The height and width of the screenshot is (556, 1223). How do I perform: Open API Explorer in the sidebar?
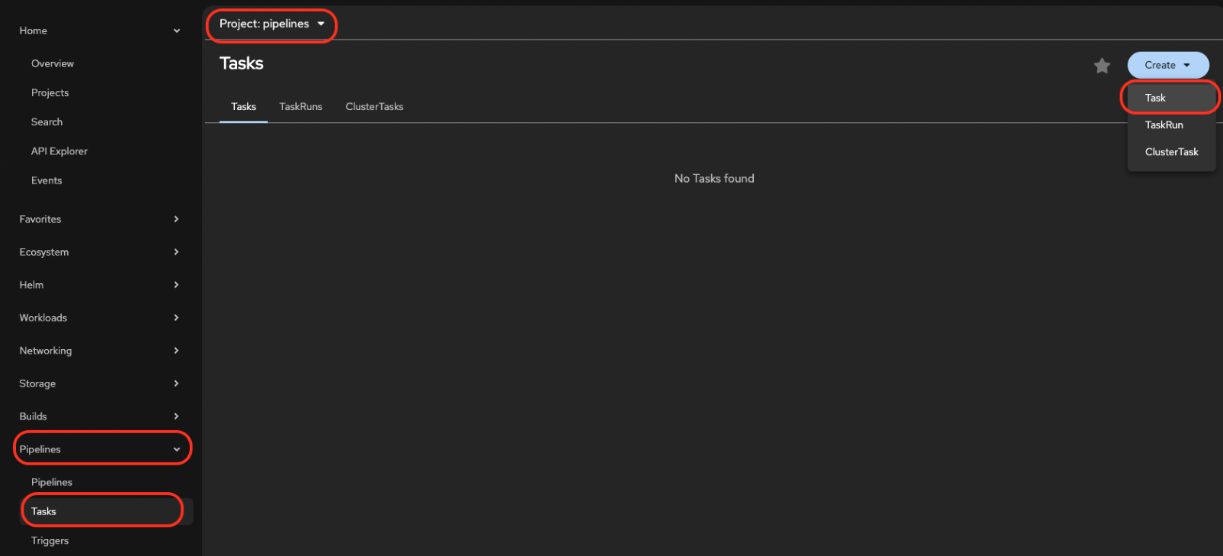click(59, 151)
